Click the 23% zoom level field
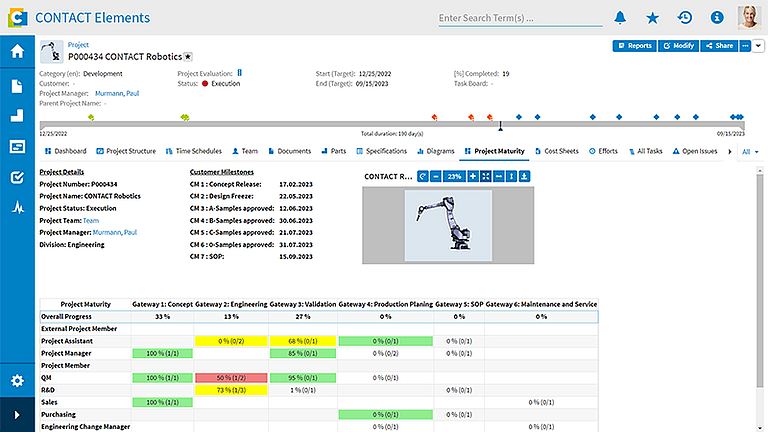Screen dimensions: 768x432 [454, 176]
